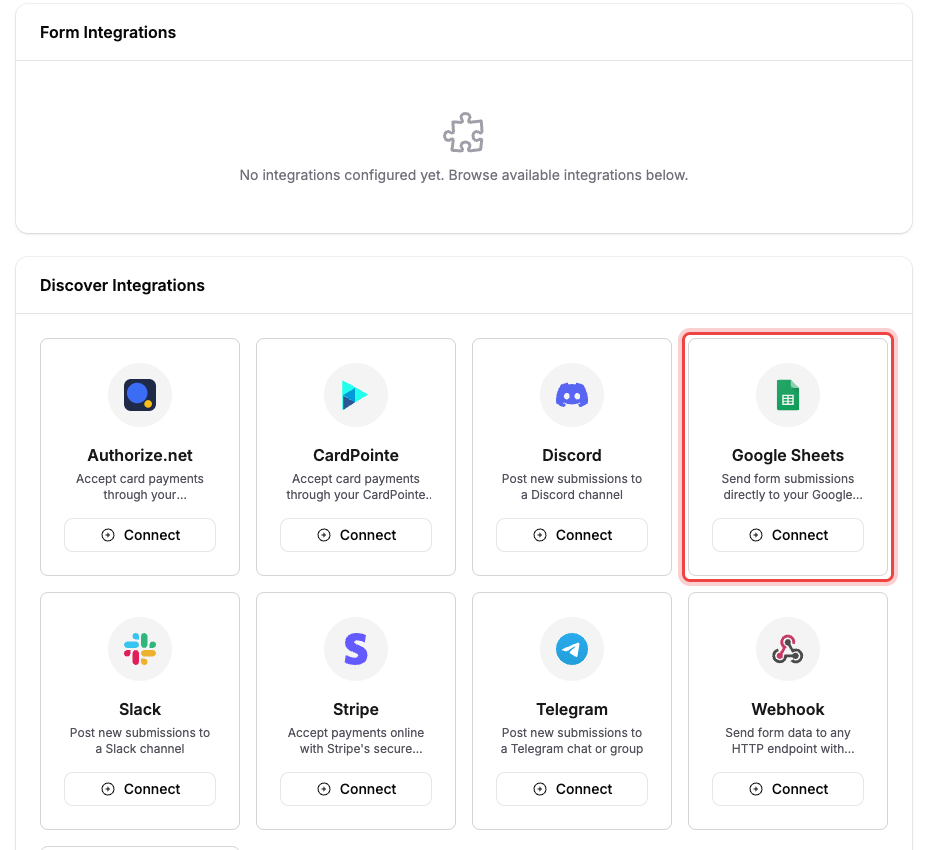
Task: Click the 'Form Integrations' heading
Action: pyautogui.click(x=108, y=32)
